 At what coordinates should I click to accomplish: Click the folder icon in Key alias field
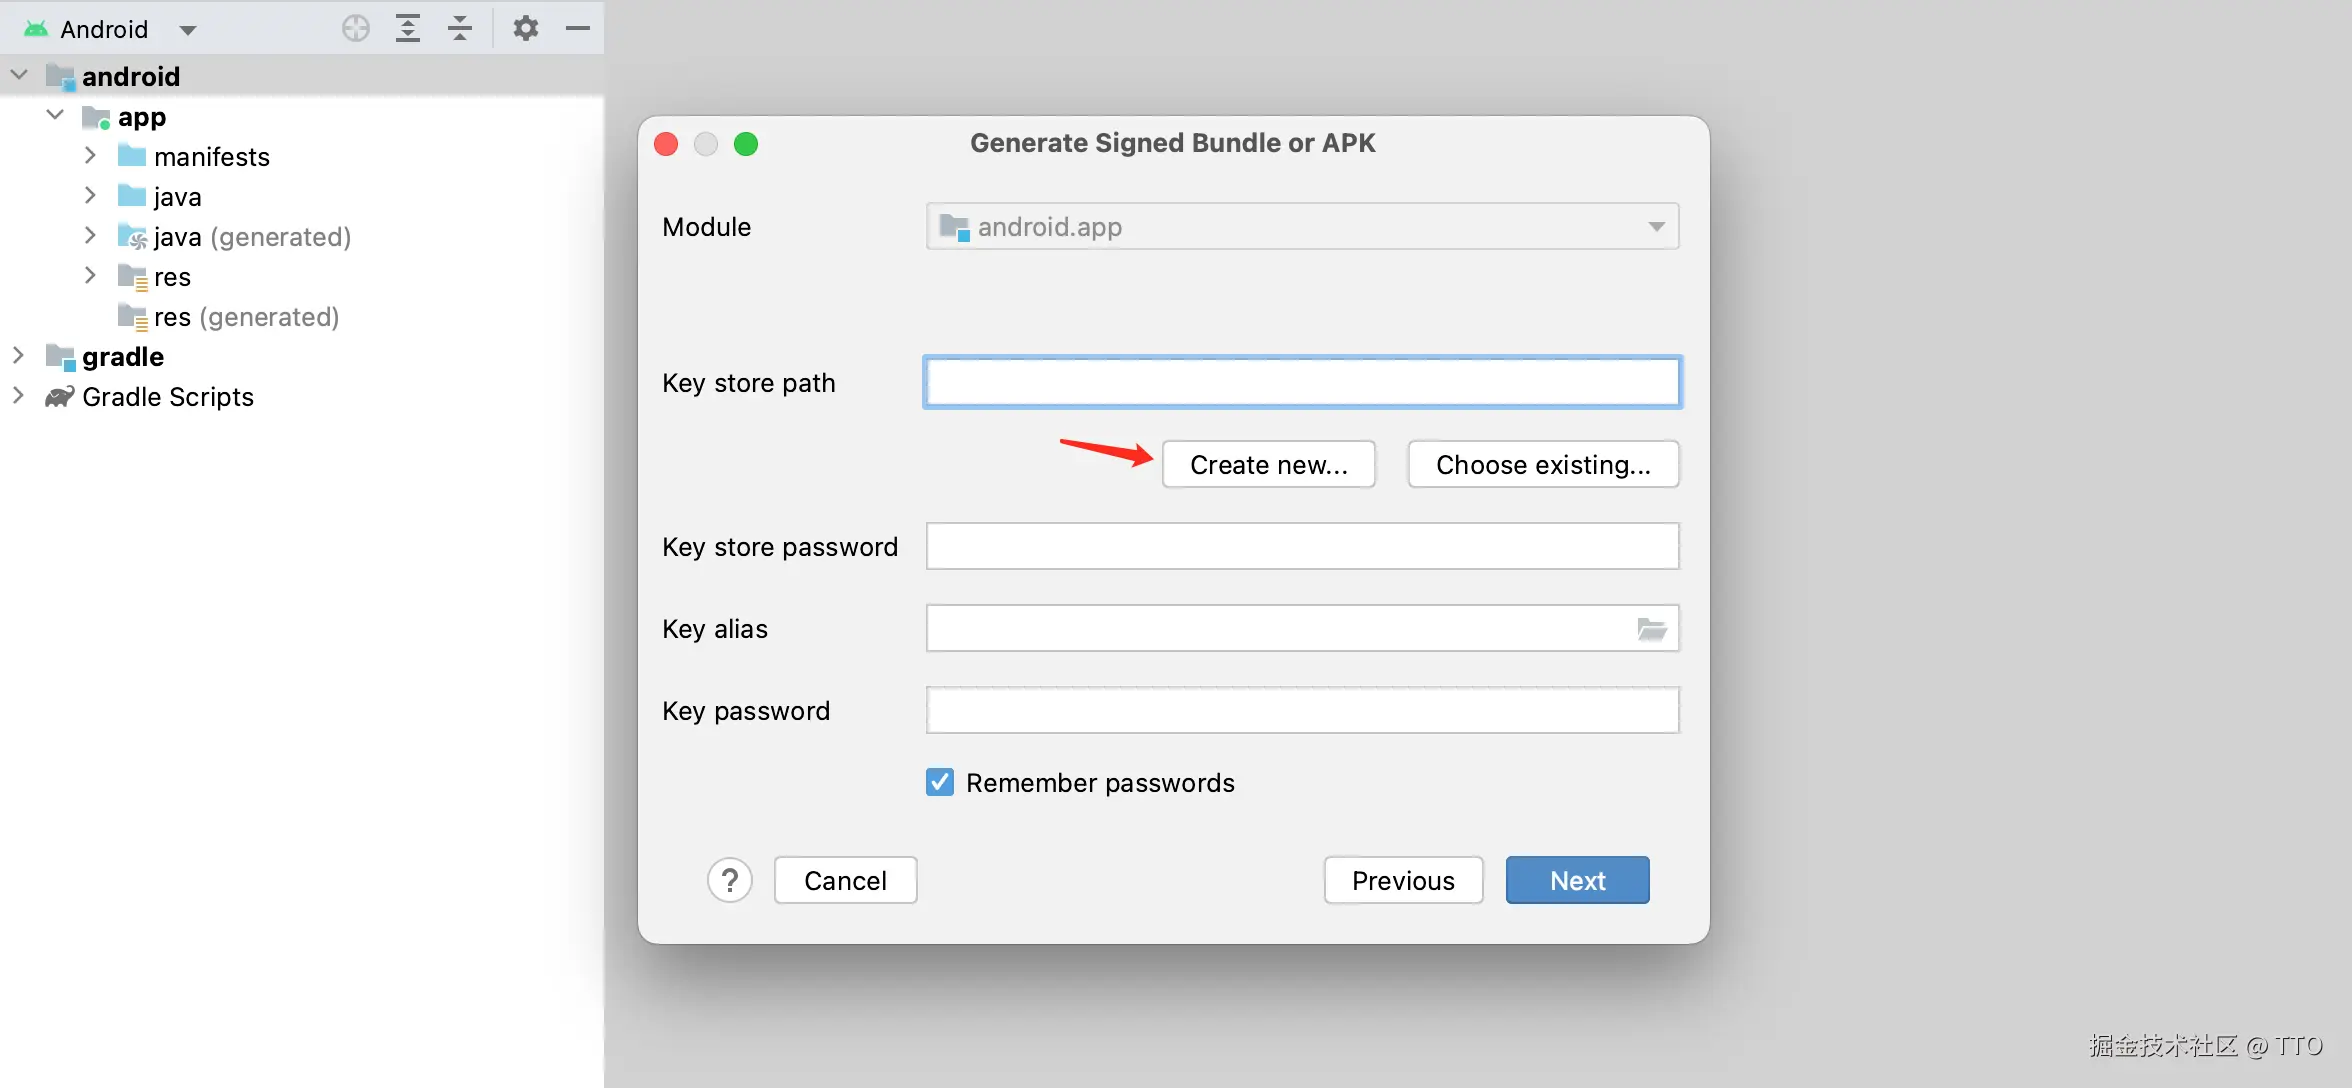[1651, 629]
